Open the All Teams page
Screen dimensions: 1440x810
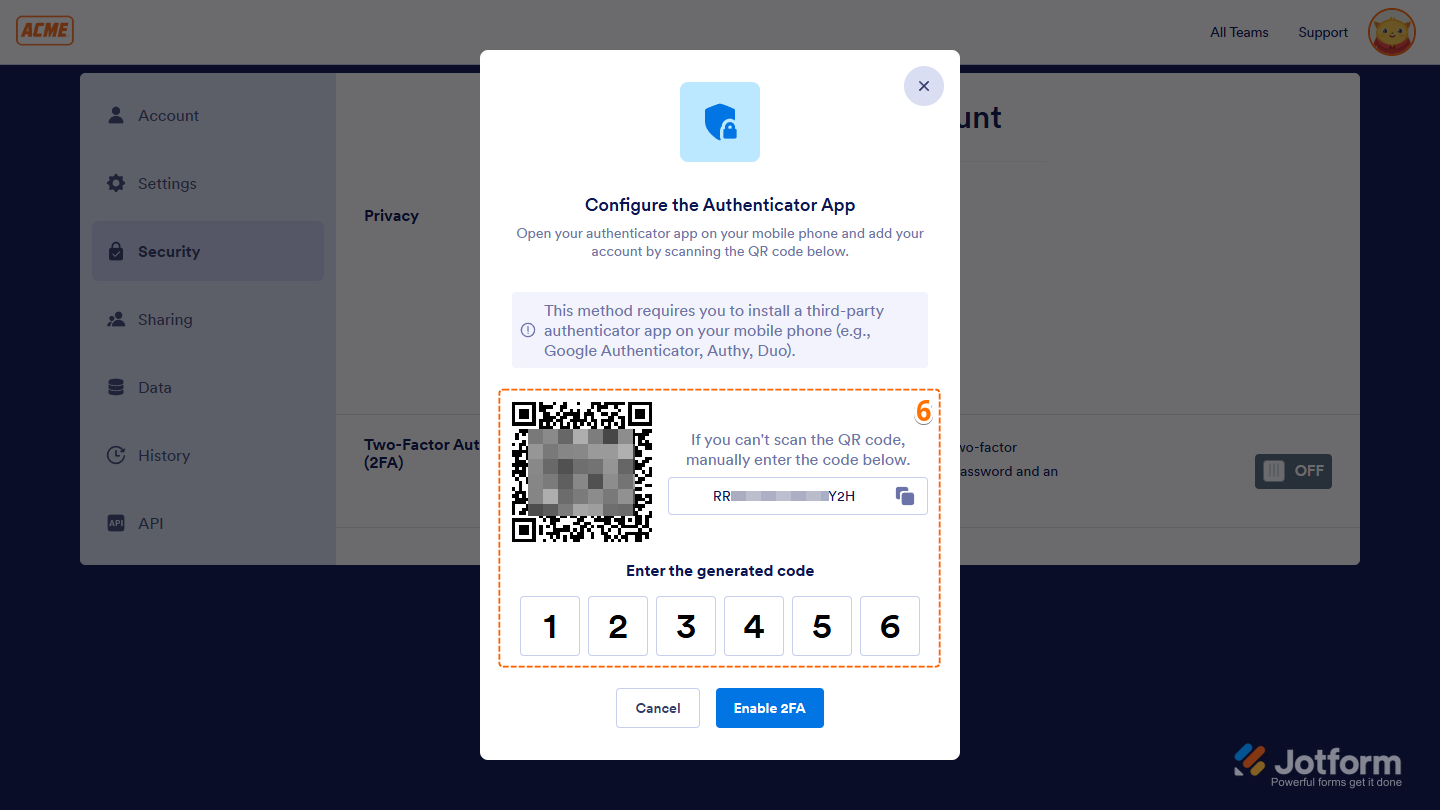coord(1238,32)
